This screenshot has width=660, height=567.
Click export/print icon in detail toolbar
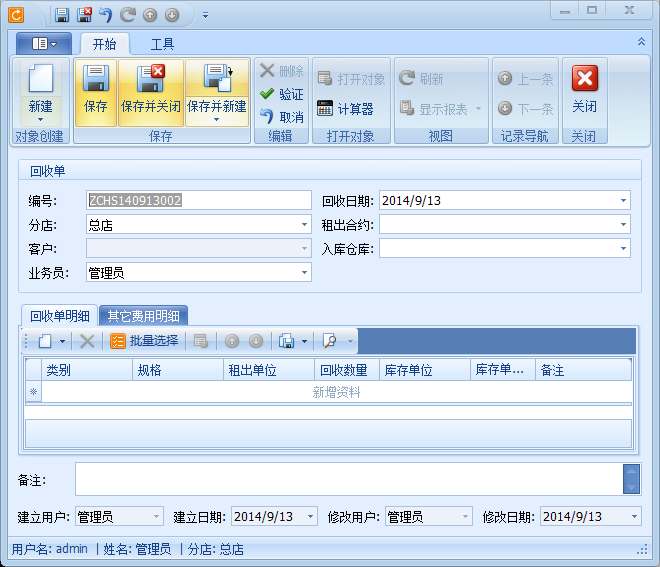287,341
